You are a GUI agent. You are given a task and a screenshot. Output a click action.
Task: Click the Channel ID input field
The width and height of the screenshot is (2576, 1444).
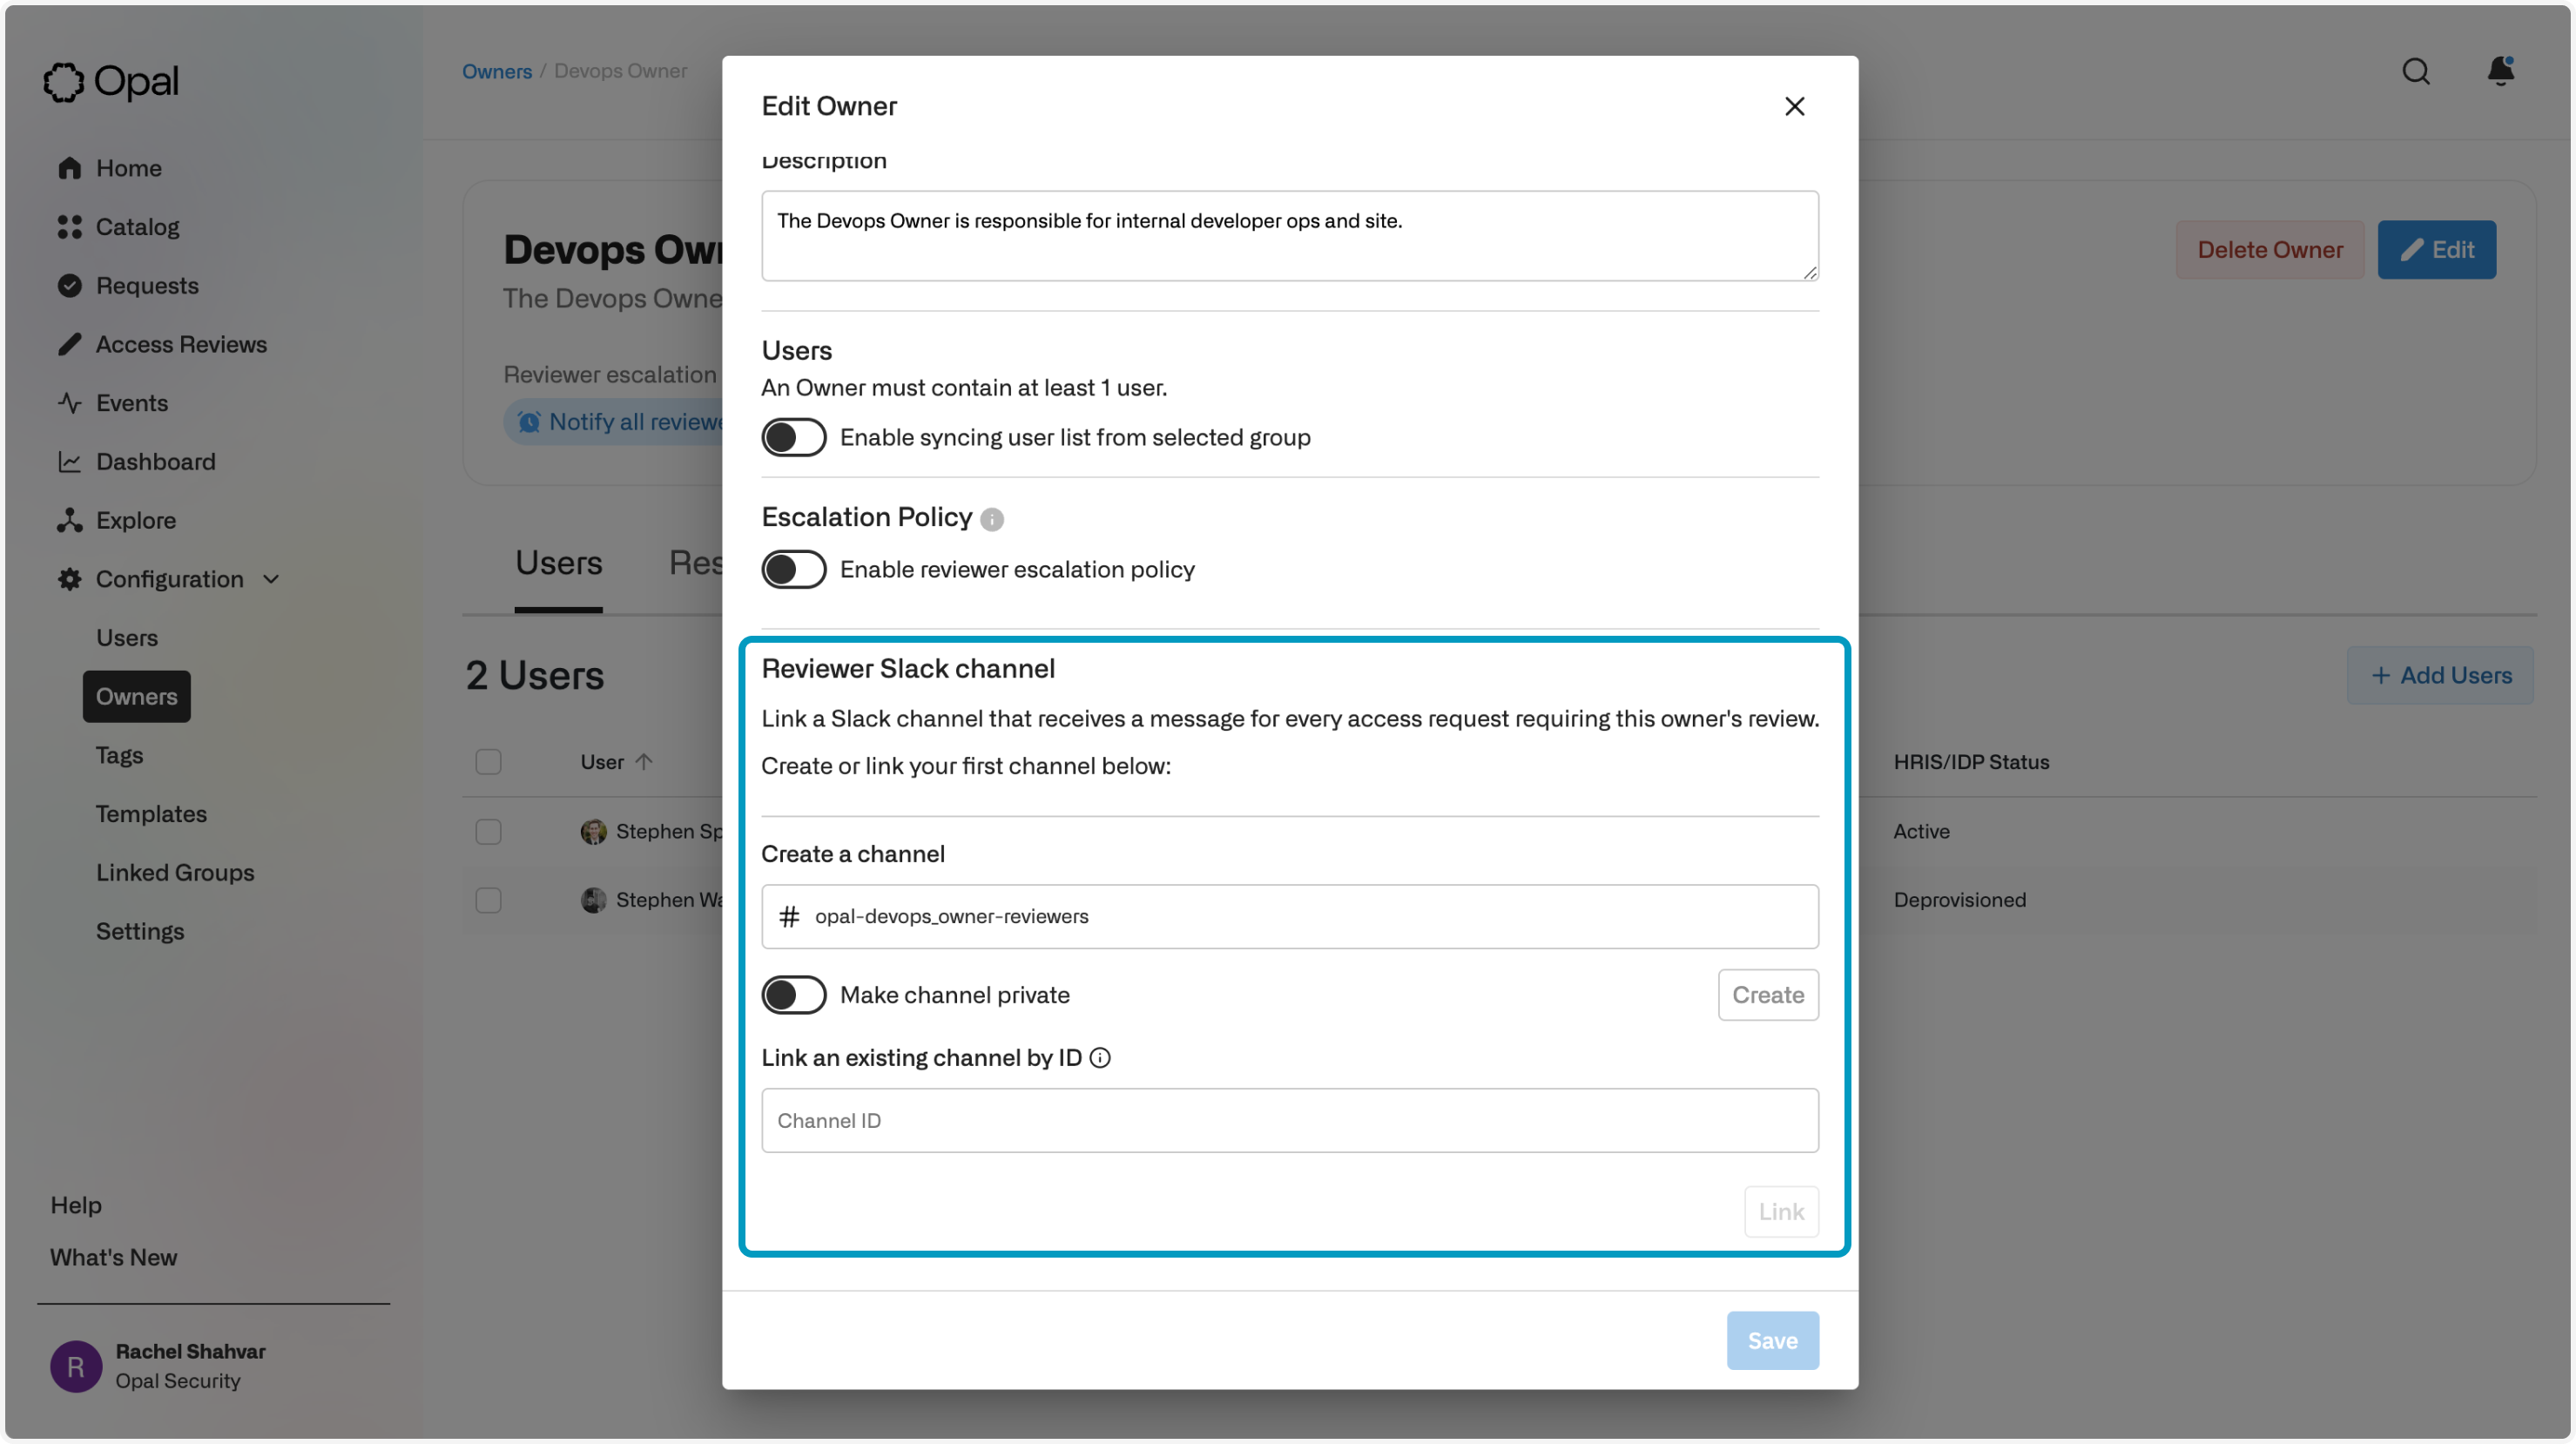1289,1120
